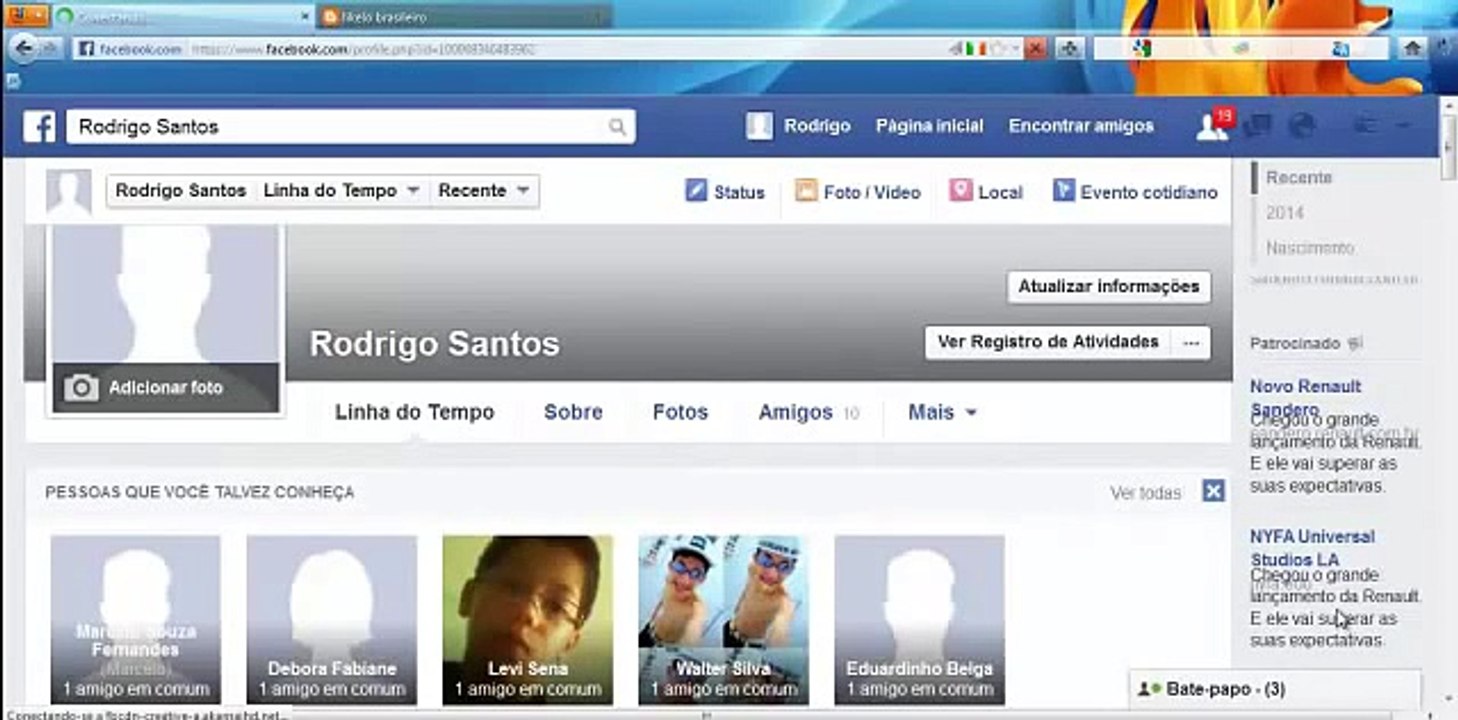The width and height of the screenshot is (1458, 720).
Task: Click Rodrigo Santos button in timeline bar
Action: pos(181,191)
